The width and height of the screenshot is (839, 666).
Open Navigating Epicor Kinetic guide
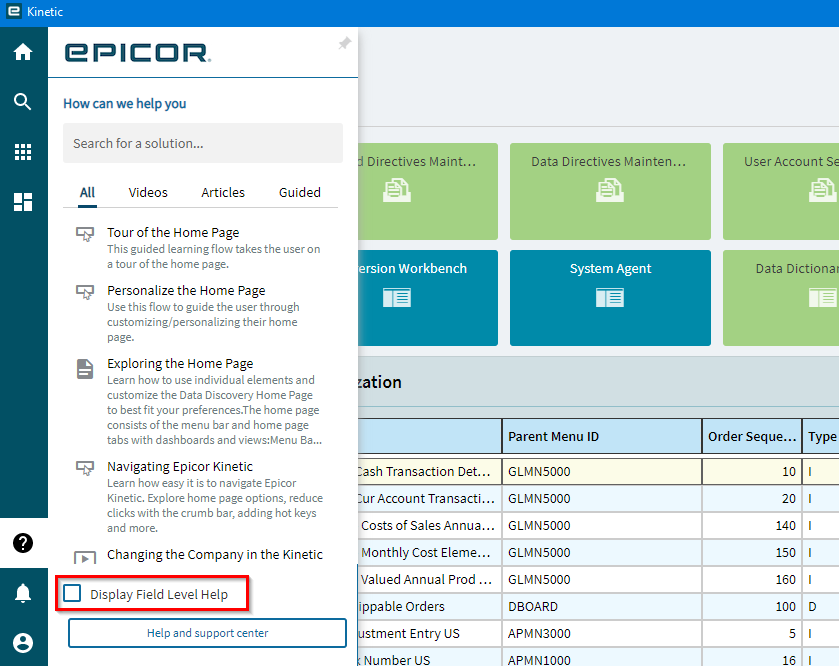[180, 466]
